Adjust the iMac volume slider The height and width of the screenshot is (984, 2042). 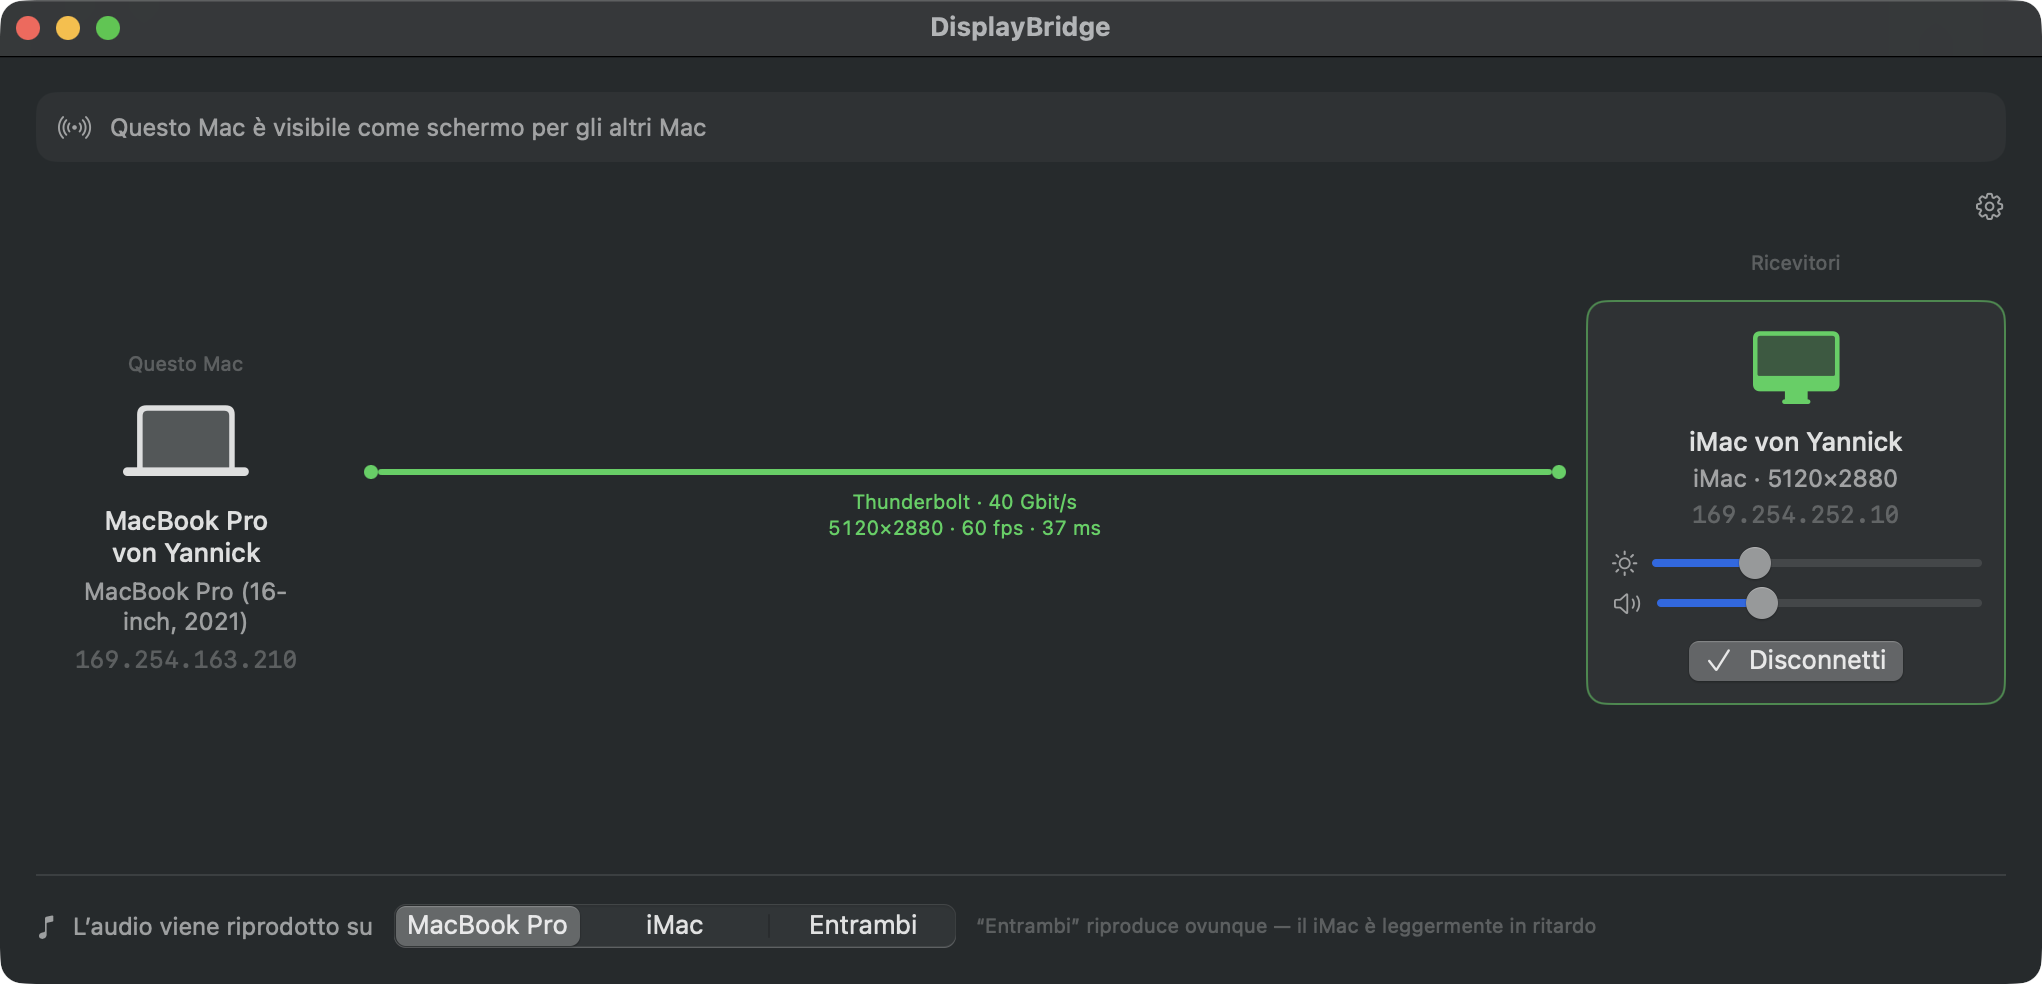point(1819,603)
